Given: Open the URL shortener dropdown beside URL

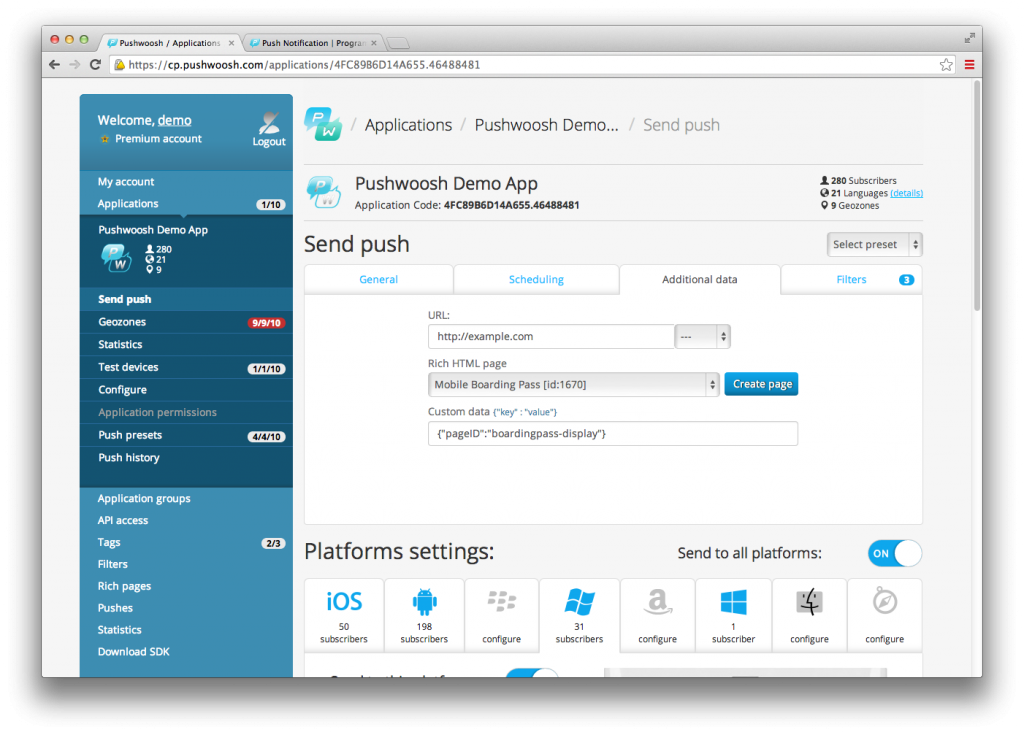Looking at the screenshot, I should (x=703, y=336).
